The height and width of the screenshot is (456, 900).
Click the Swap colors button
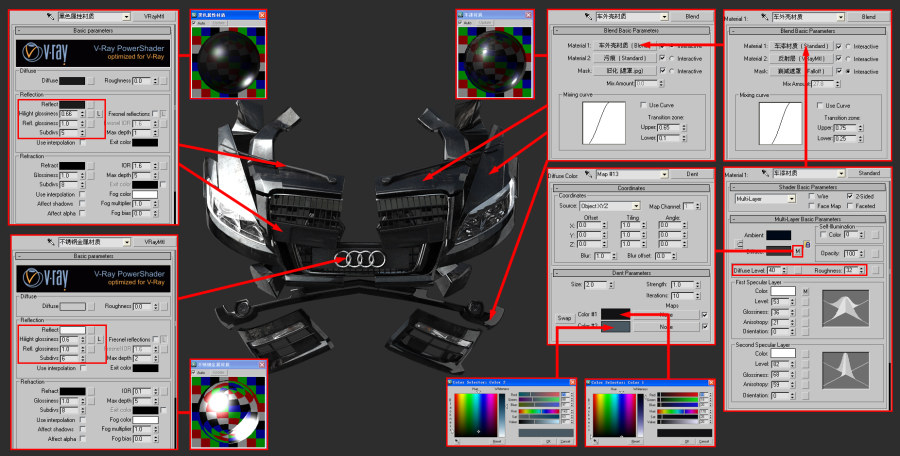click(x=564, y=318)
